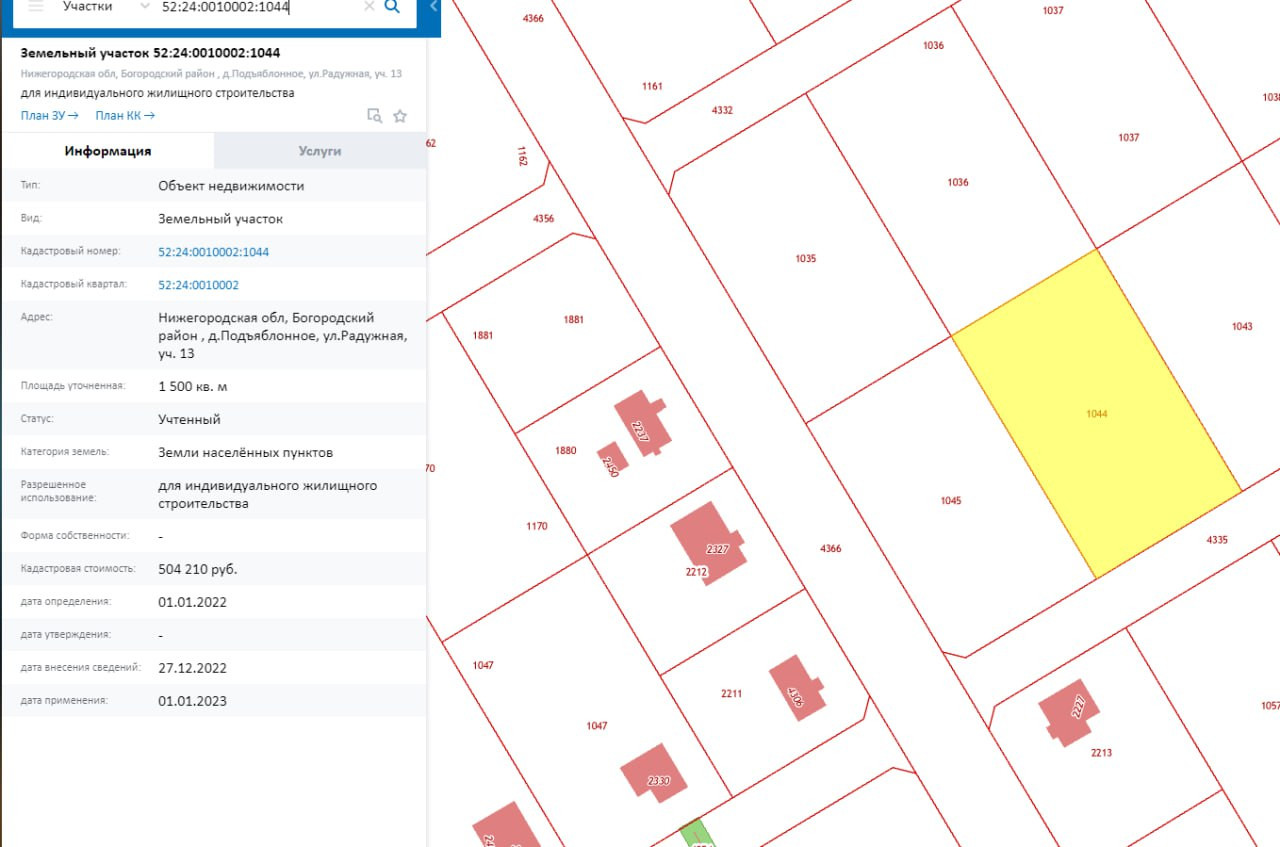Screen dimensions: 1280x847
Task: Select building 4306 on the map
Action: tap(796, 687)
